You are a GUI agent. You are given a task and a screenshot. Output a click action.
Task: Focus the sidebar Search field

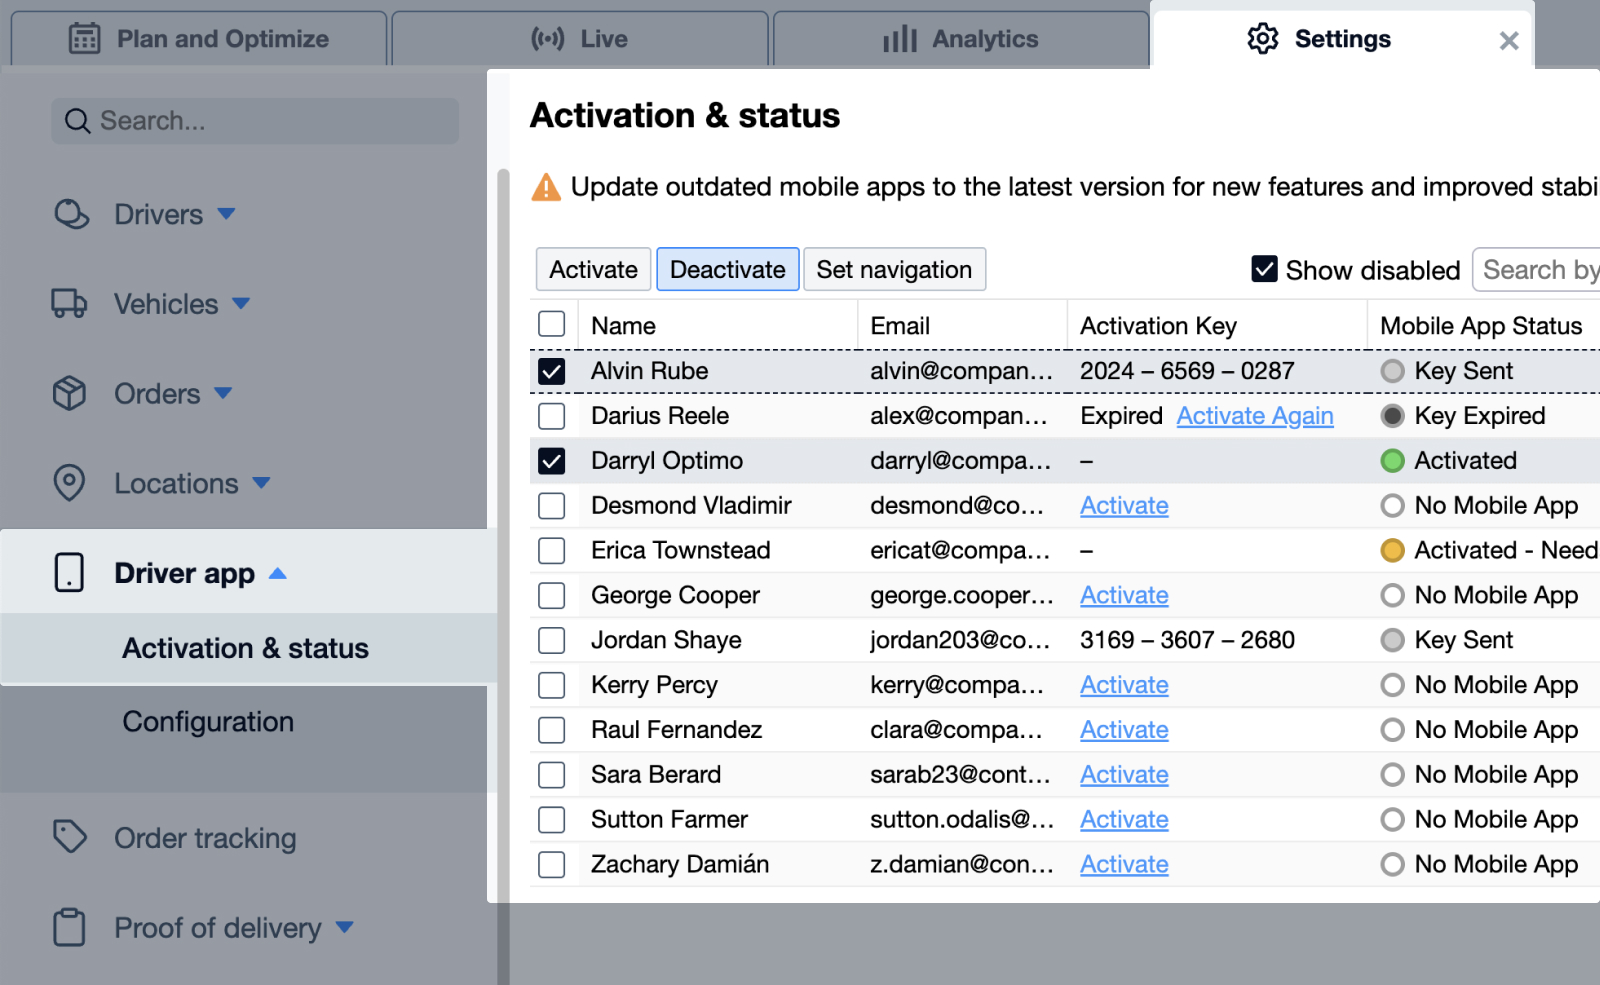click(255, 121)
